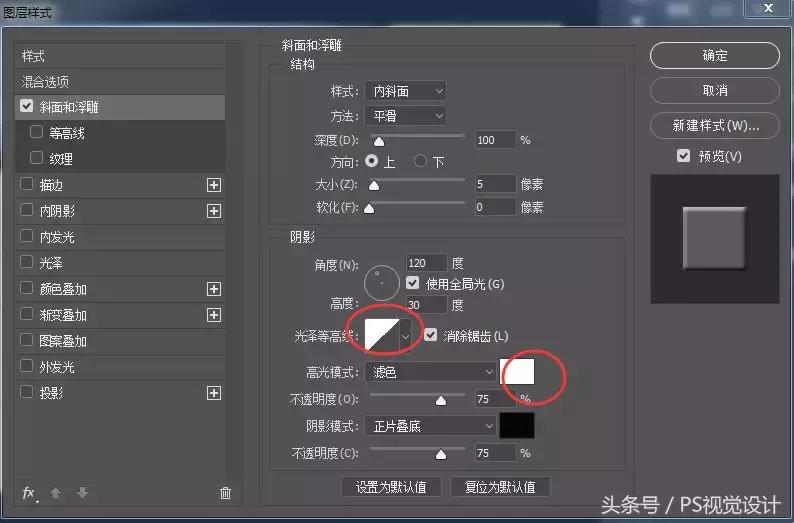Click the move effect down arrow
This screenshot has height=523, width=794.
pyautogui.click(x=82, y=492)
